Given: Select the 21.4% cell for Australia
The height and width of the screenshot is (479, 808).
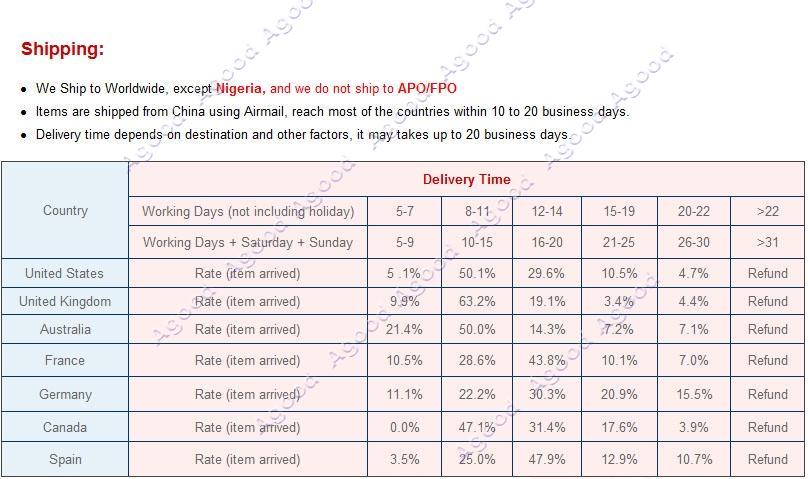Looking at the screenshot, I should point(405,330).
